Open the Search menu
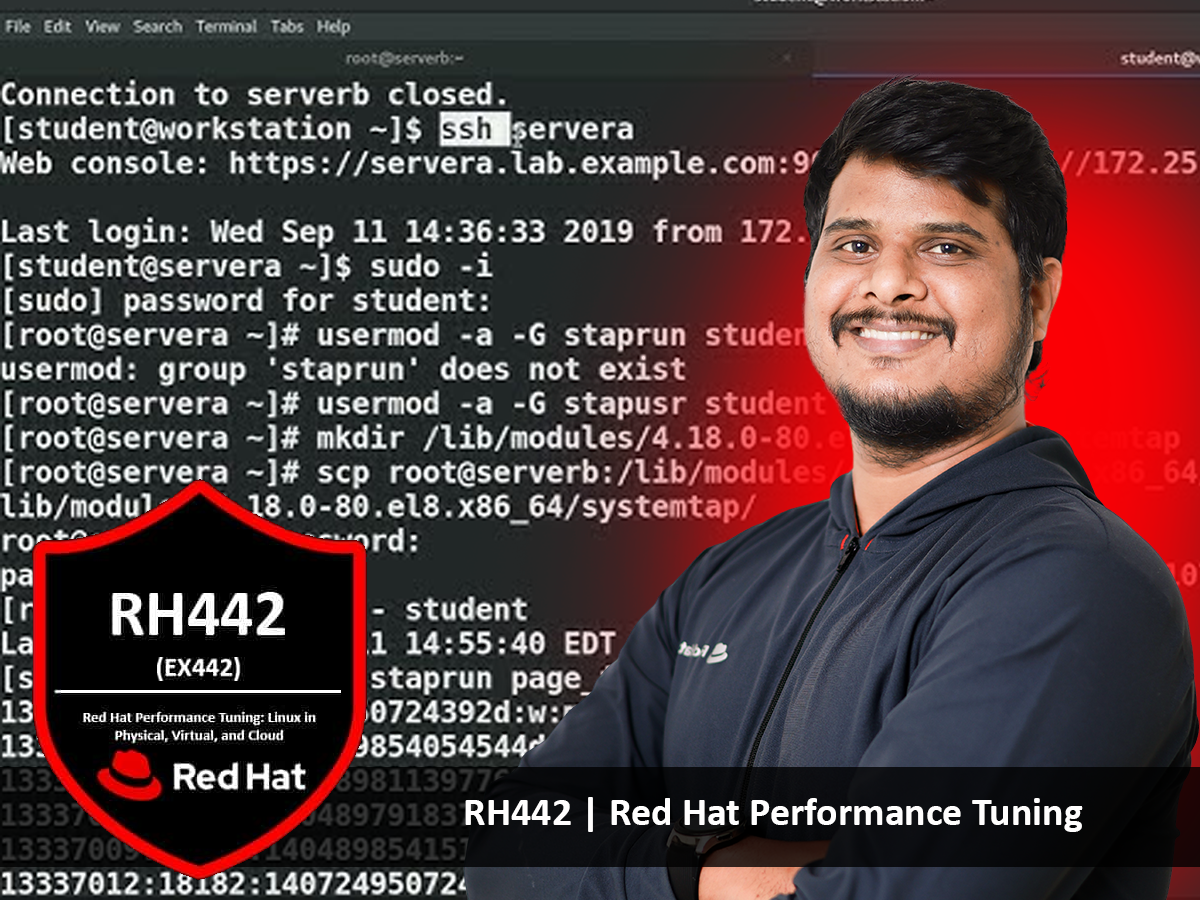Screen dimensions: 1200x900 click(x=158, y=27)
